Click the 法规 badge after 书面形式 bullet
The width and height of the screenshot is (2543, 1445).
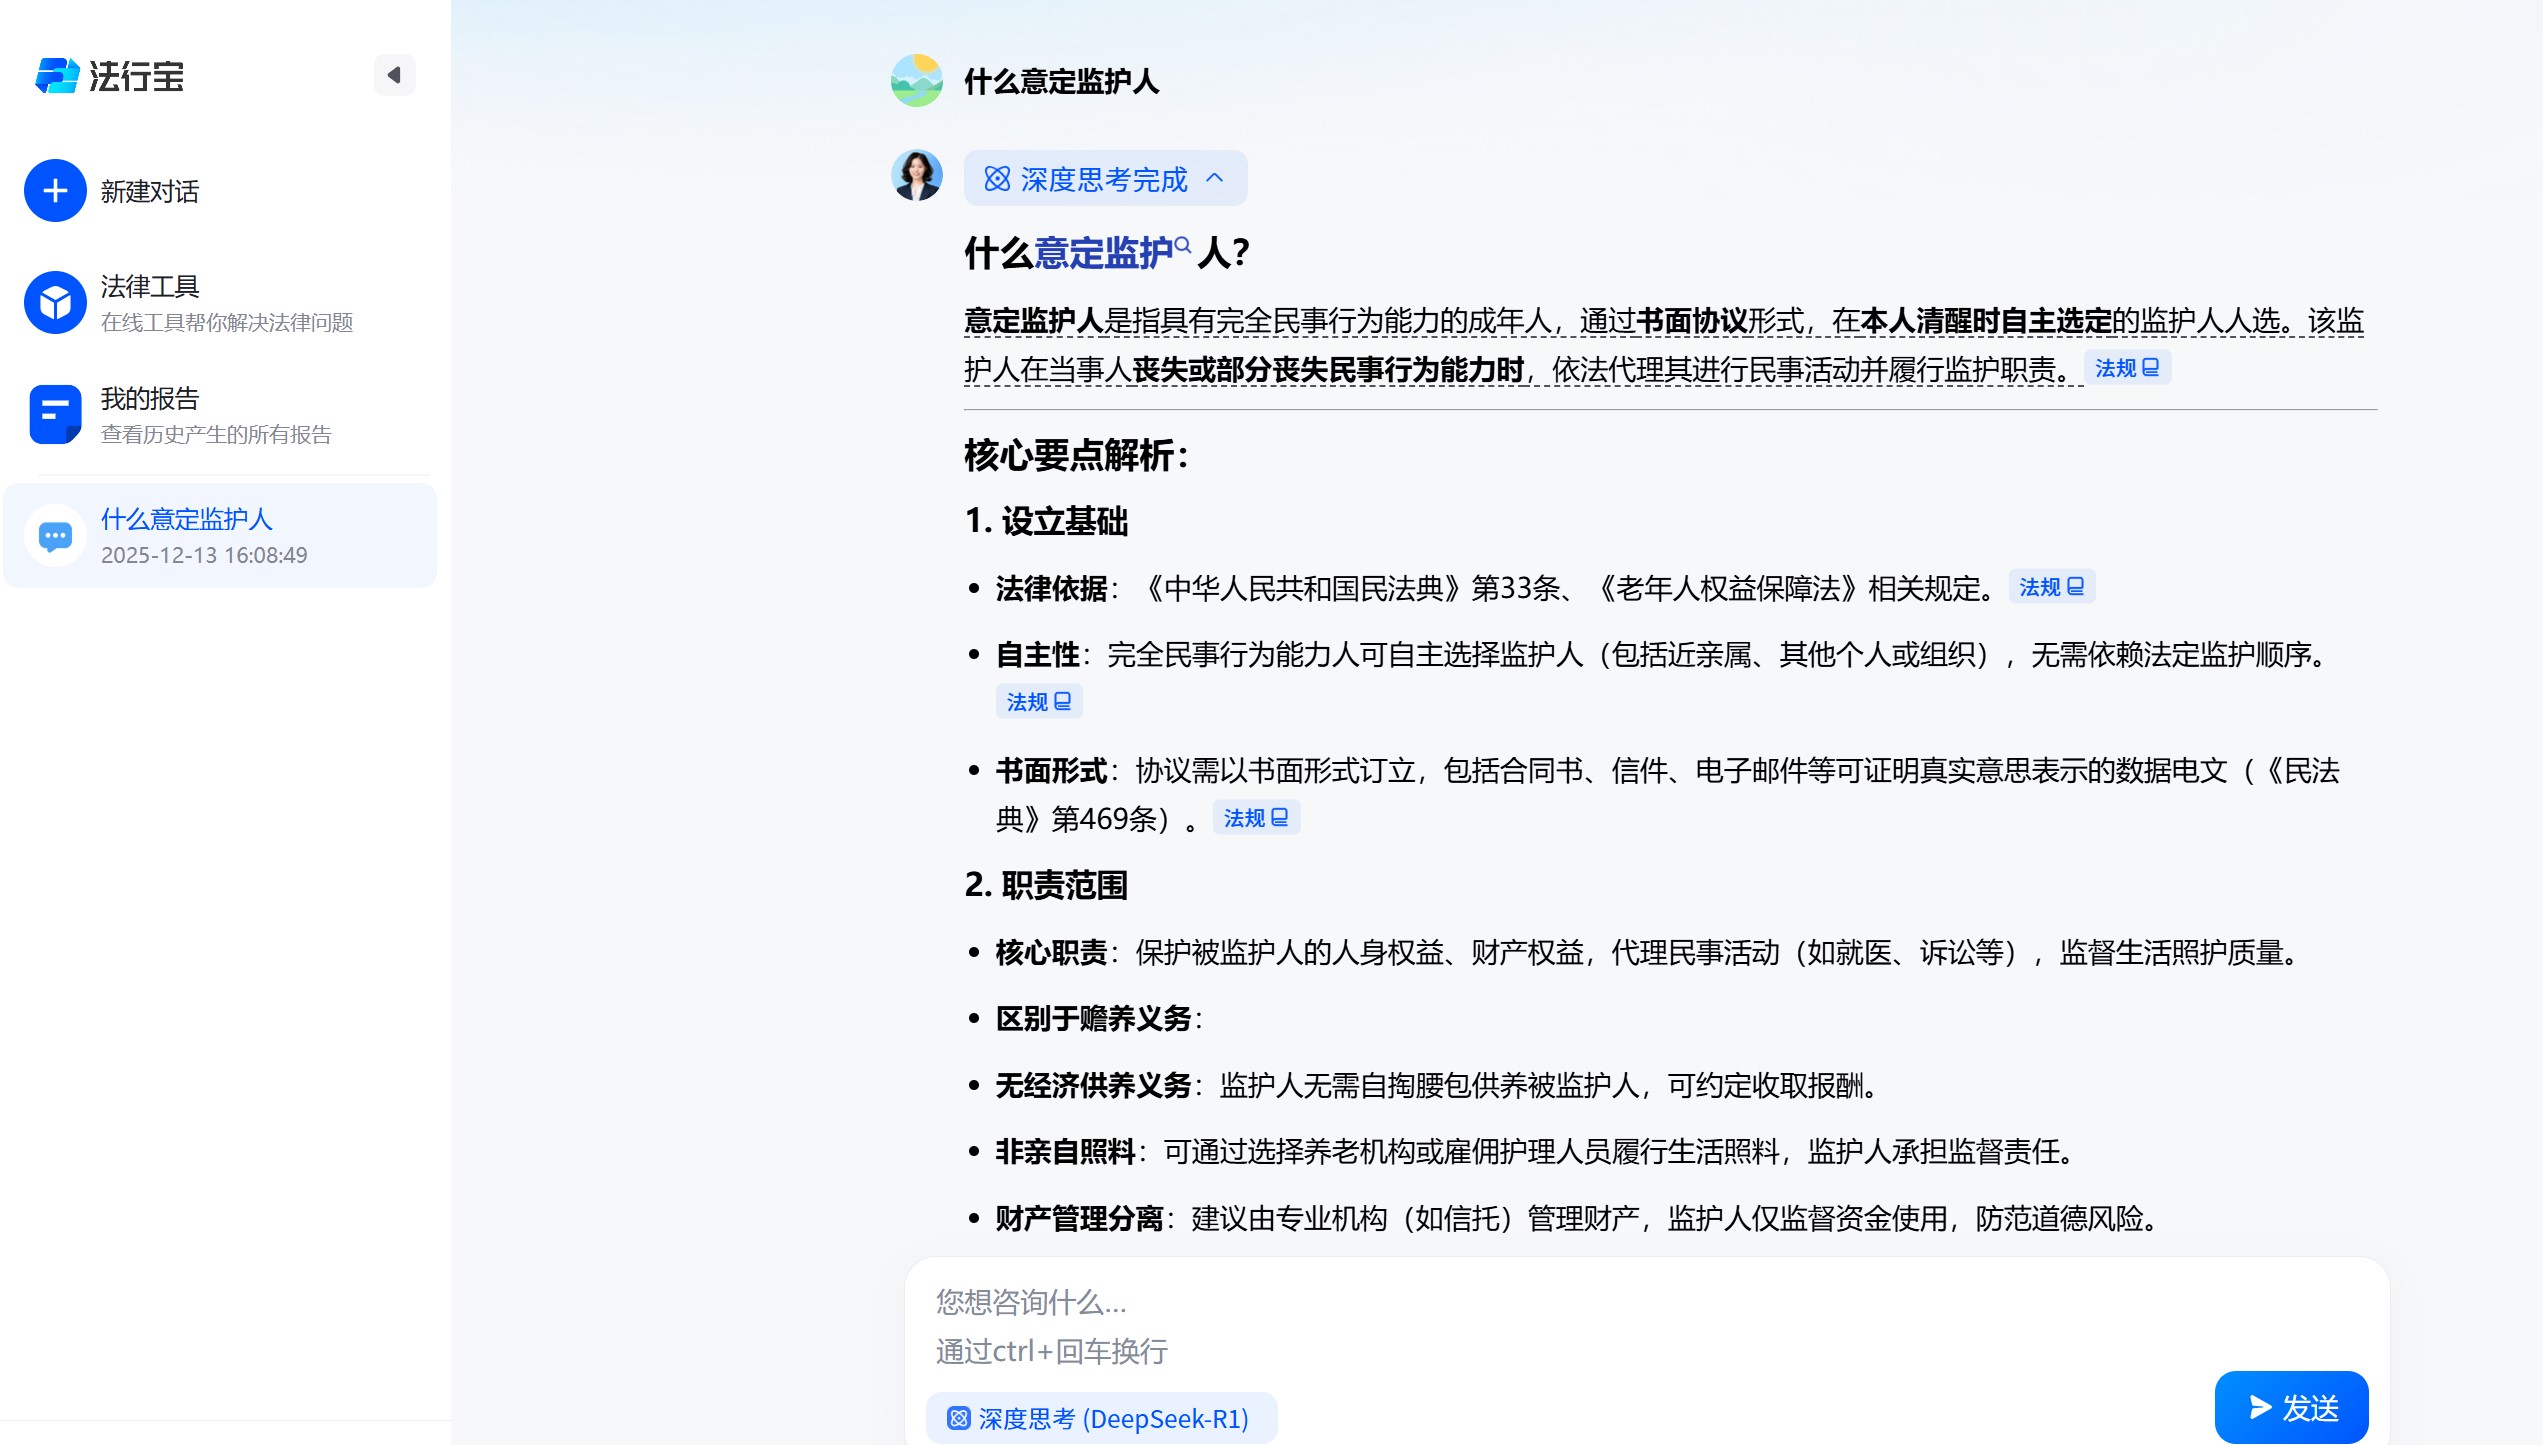[x=1257, y=818]
